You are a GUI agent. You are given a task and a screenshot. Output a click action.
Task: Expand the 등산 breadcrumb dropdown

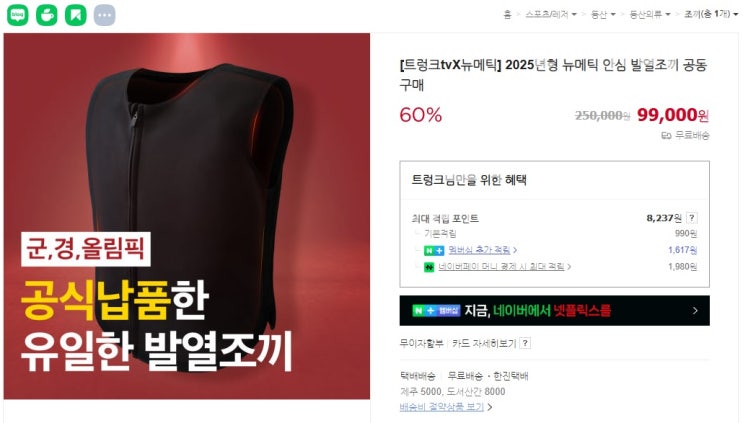[x=603, y=15]
